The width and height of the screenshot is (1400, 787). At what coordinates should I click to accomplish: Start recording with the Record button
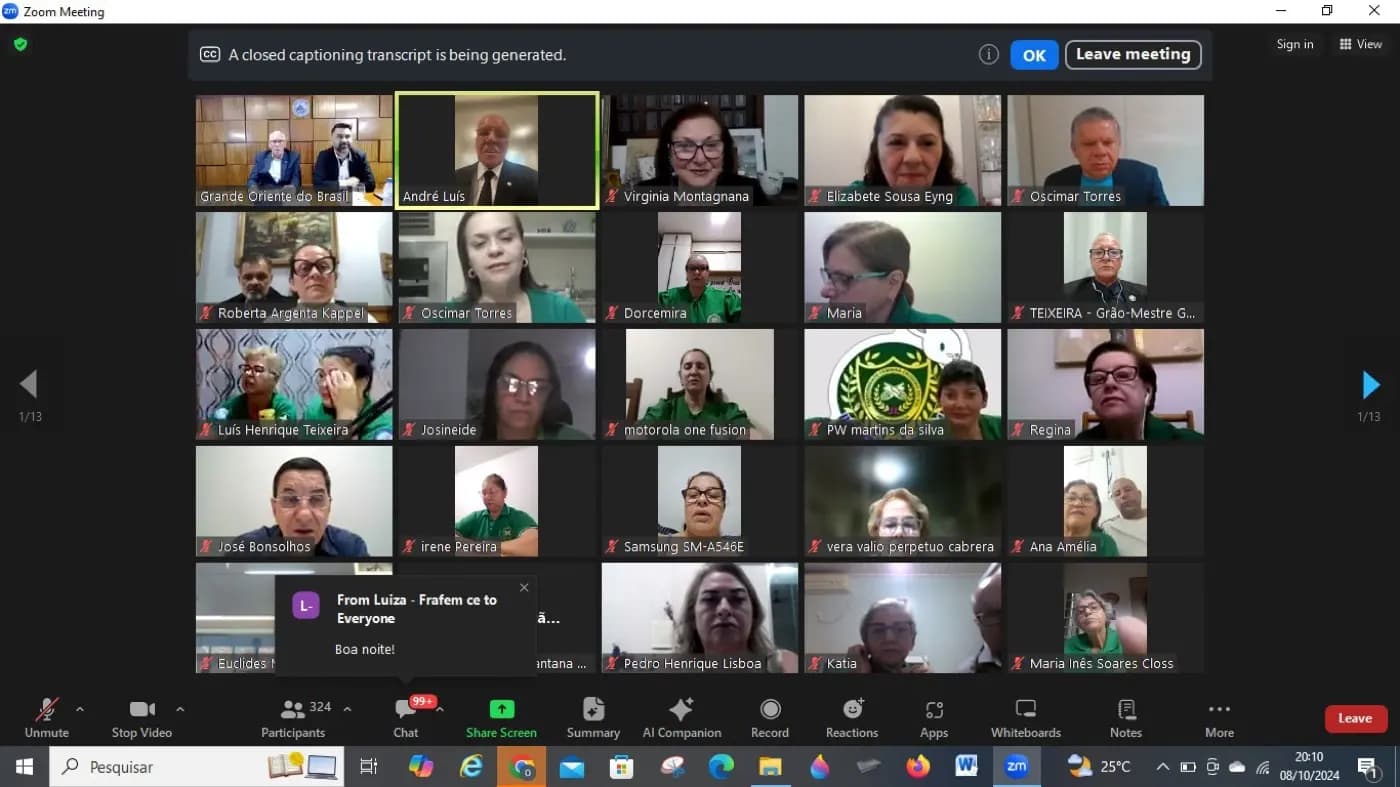(770, 718)
